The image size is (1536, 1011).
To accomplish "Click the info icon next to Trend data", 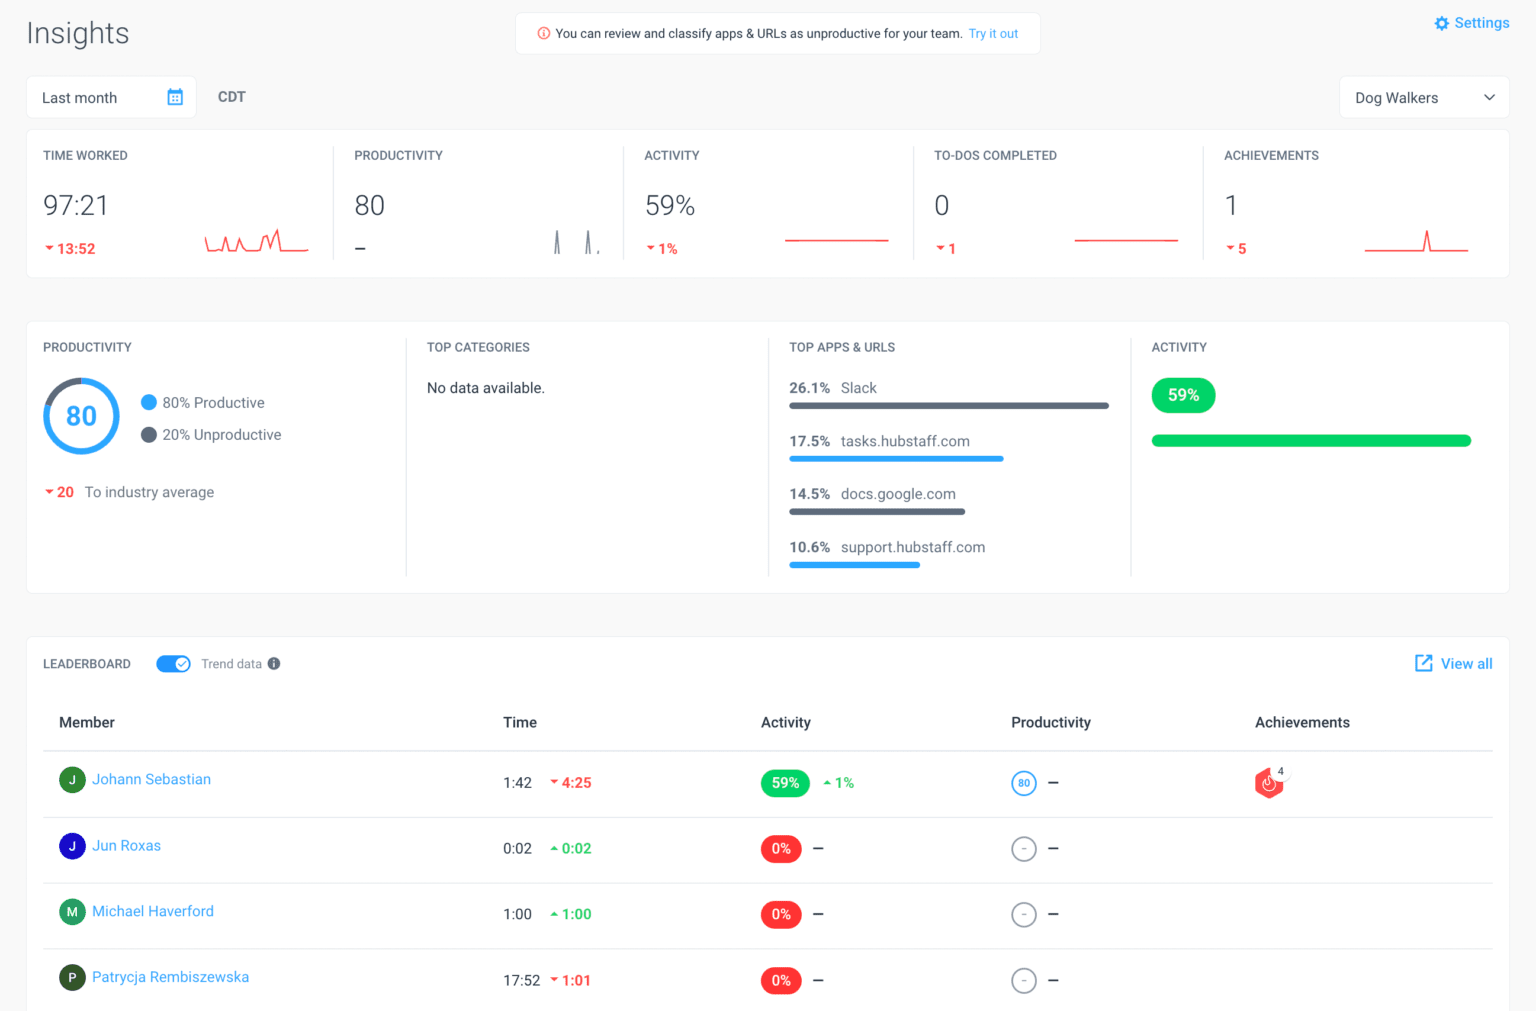I will pos(274,664).
